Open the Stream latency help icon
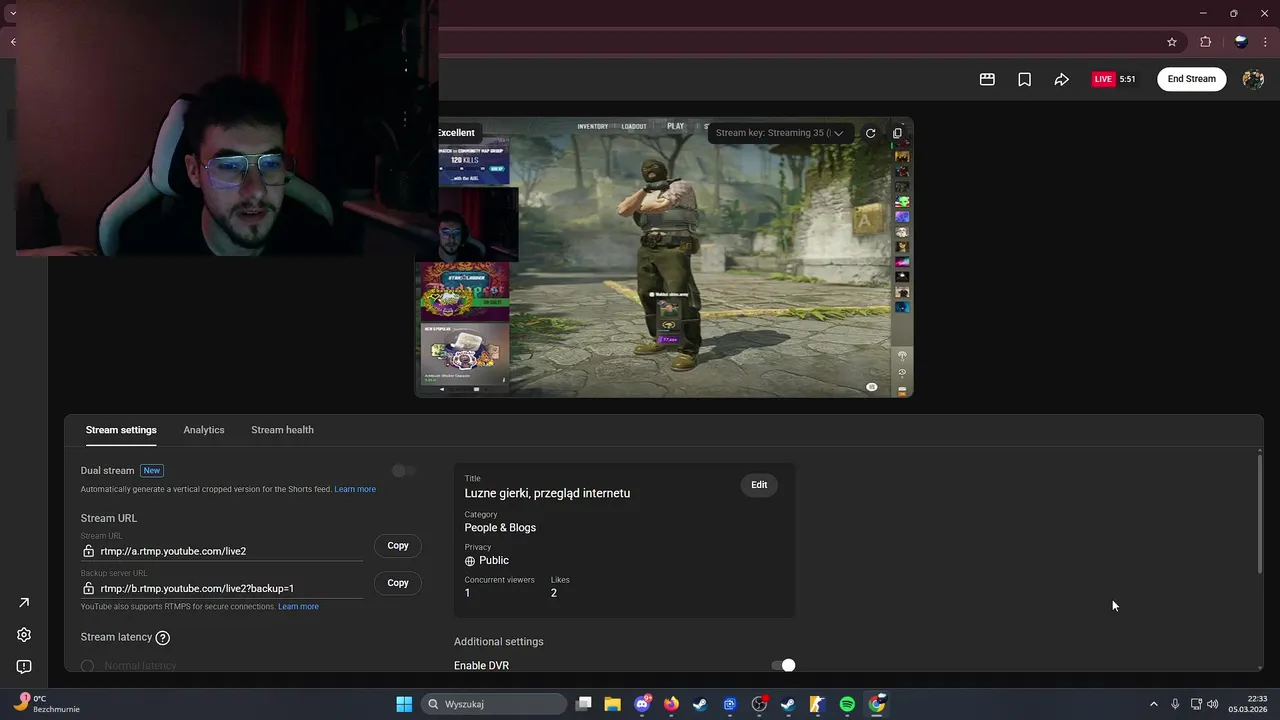Screen dimensions: 1280x720 [163, 637]
